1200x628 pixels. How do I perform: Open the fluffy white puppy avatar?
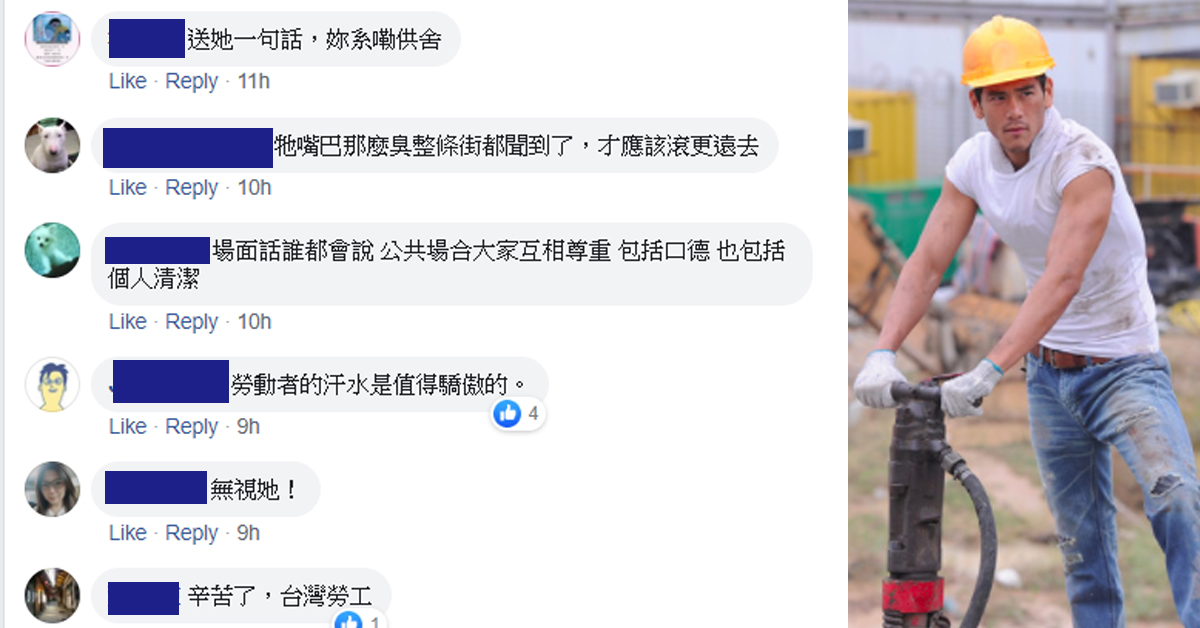point(52,250)
